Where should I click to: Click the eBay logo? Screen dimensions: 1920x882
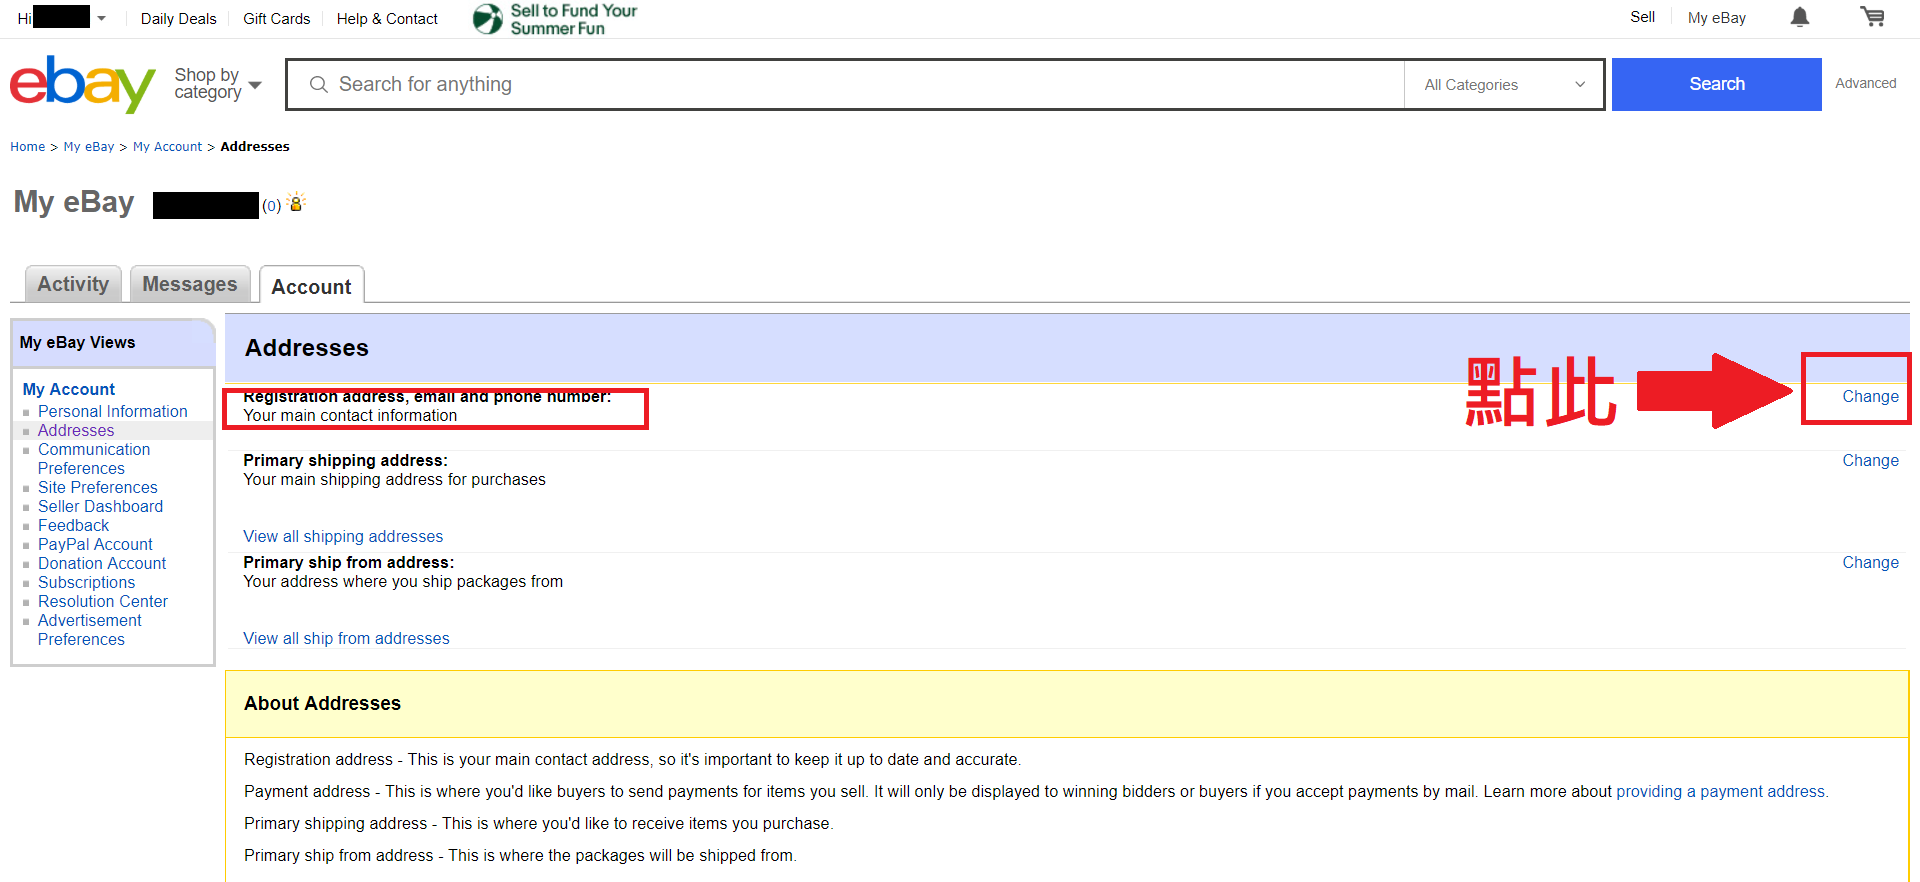coord(82,84)
